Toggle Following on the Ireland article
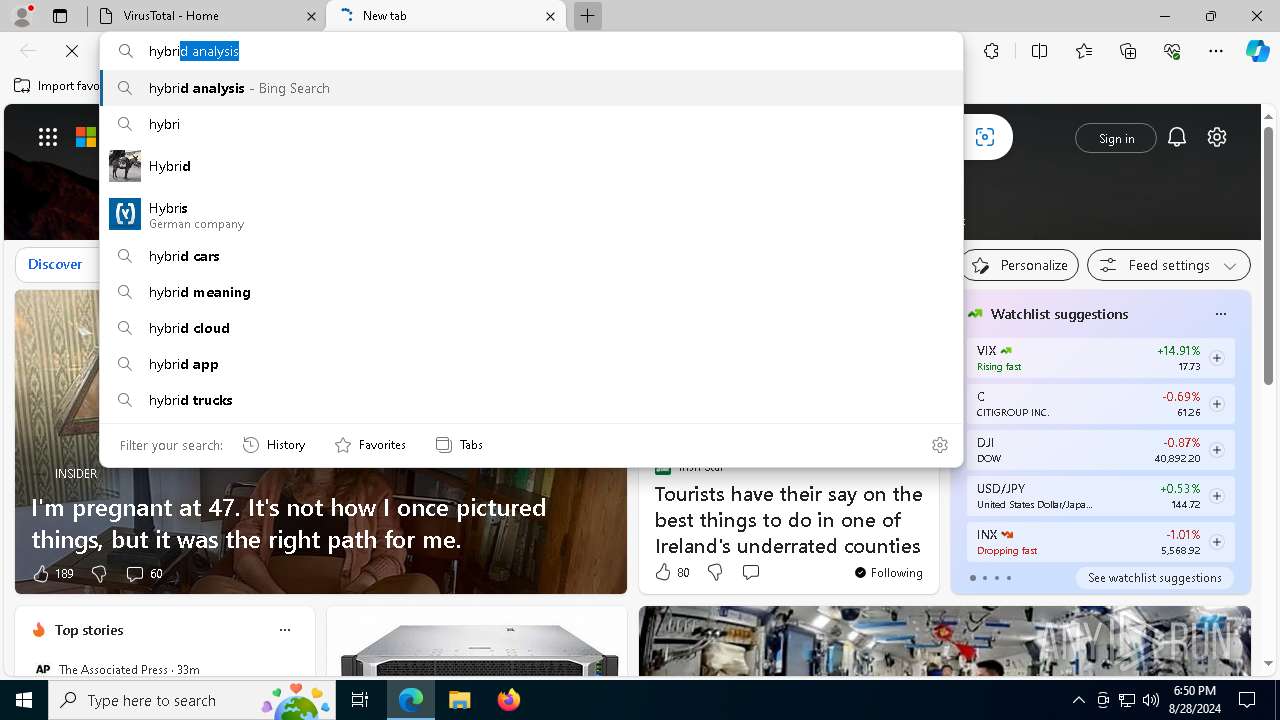Viewport: 1280px width, 720px height. 888,573
